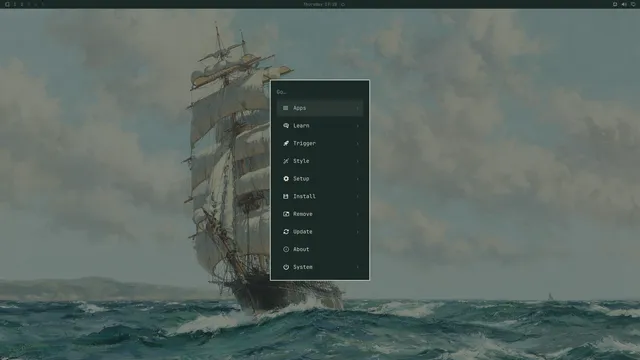Click the Trigger rocket icon
The width and height of the screenshot is (640, 360).
coord(286,143)
